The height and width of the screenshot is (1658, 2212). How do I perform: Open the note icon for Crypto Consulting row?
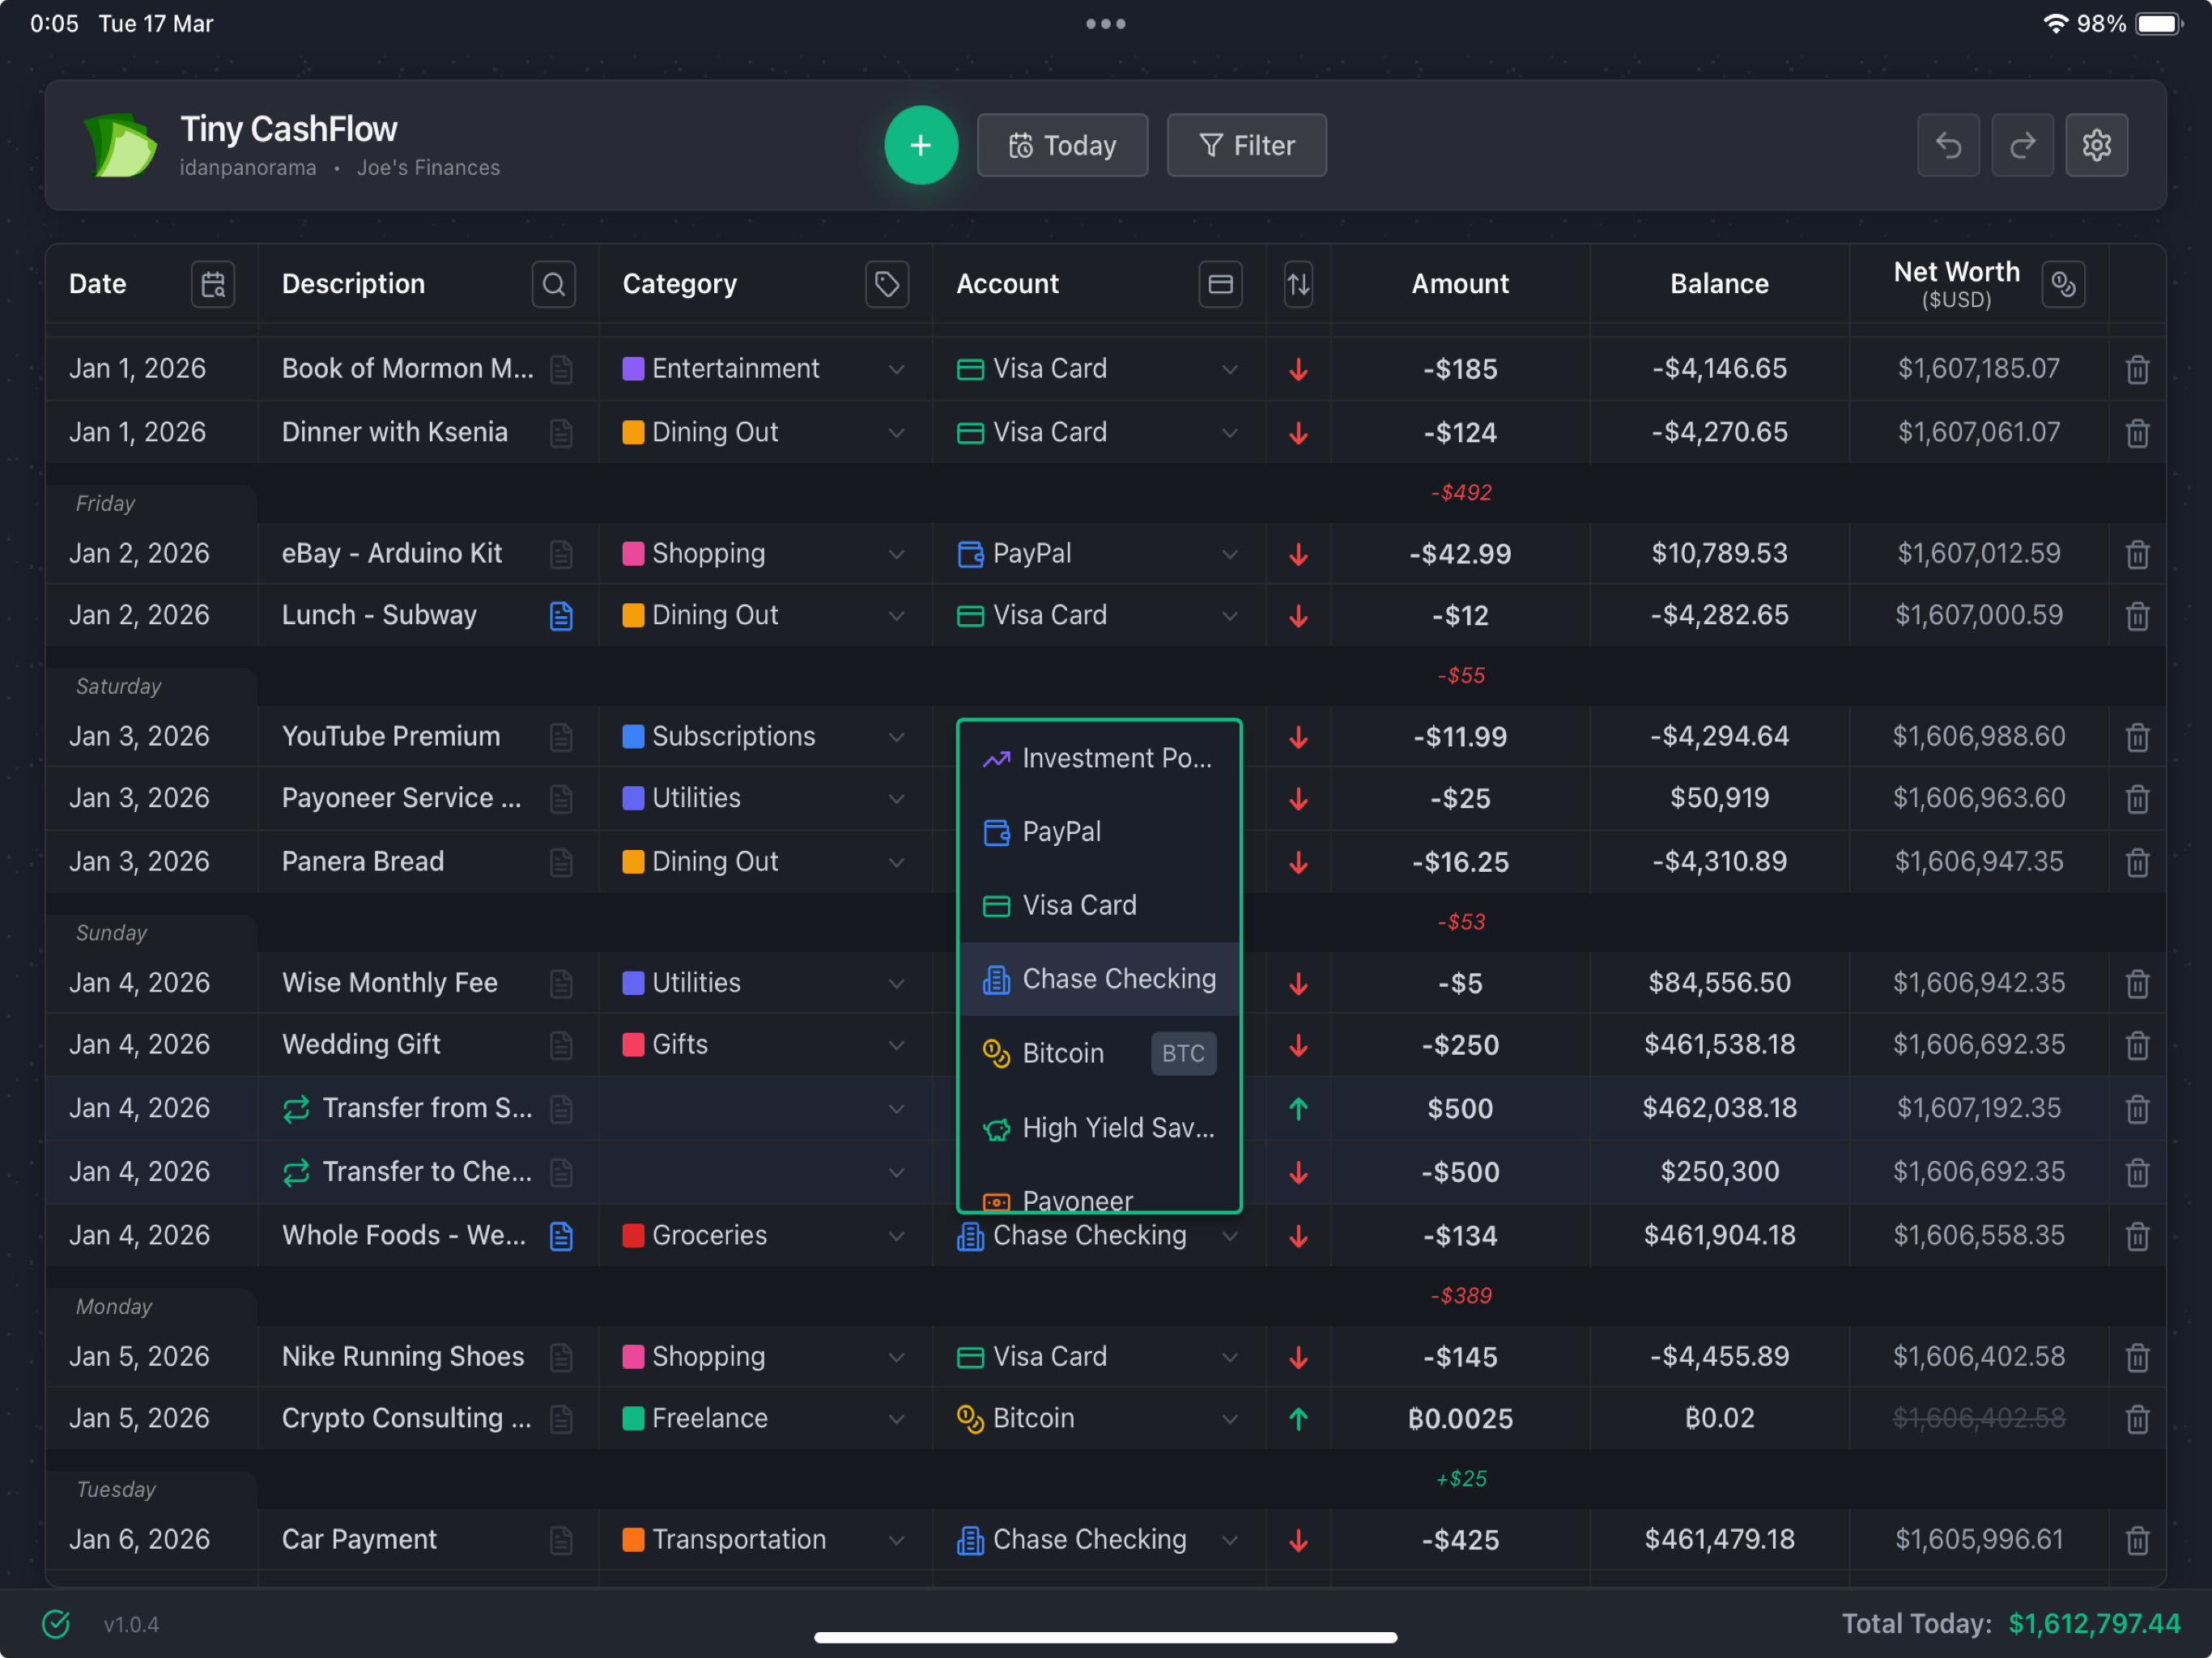click(561, 1418)
